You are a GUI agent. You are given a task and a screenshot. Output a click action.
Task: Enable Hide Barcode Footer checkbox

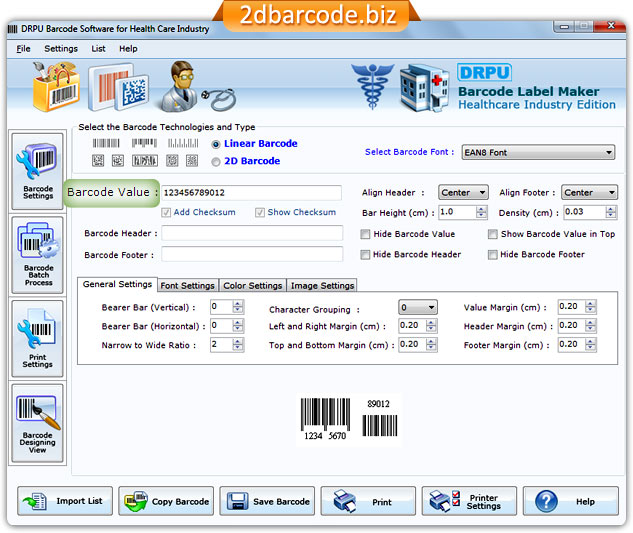493,255
